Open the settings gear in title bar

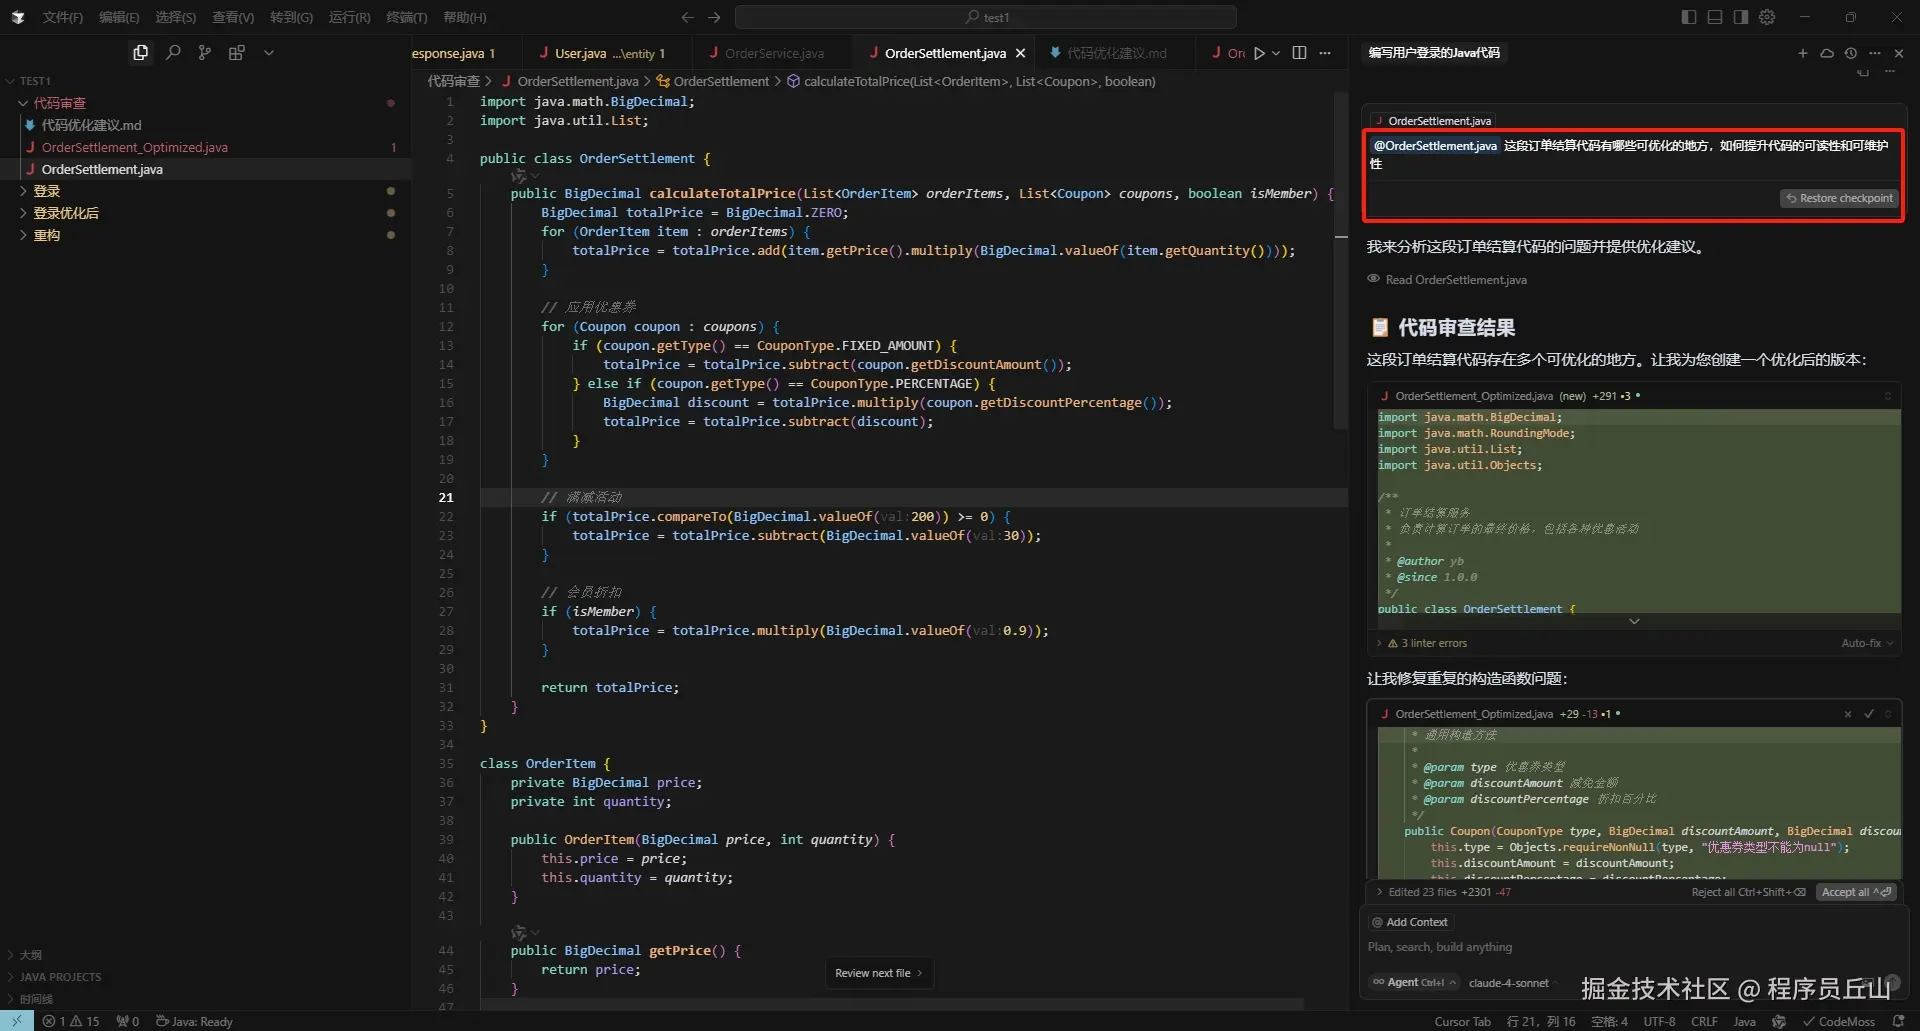(x=1767, y=17)
